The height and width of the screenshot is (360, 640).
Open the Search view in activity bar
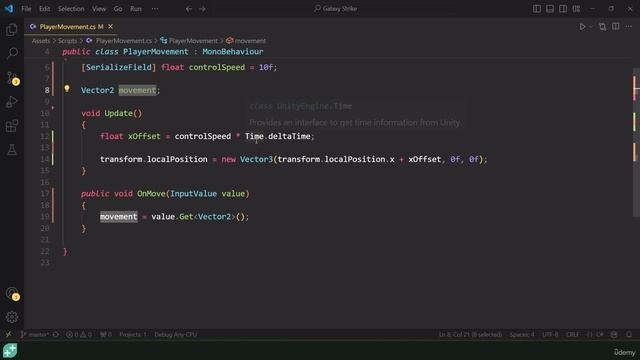tap(12, 53)
